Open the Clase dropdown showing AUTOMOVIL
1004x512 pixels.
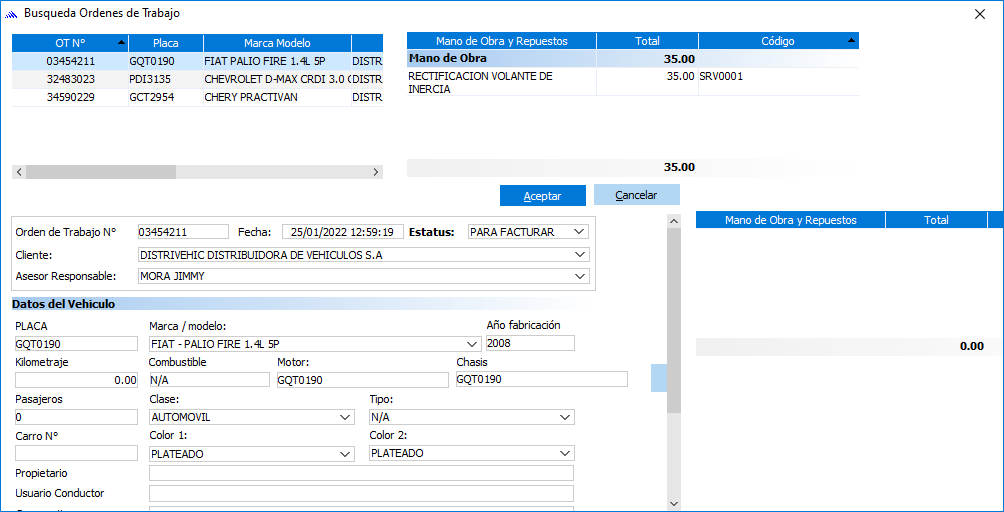tap(345, 417)
